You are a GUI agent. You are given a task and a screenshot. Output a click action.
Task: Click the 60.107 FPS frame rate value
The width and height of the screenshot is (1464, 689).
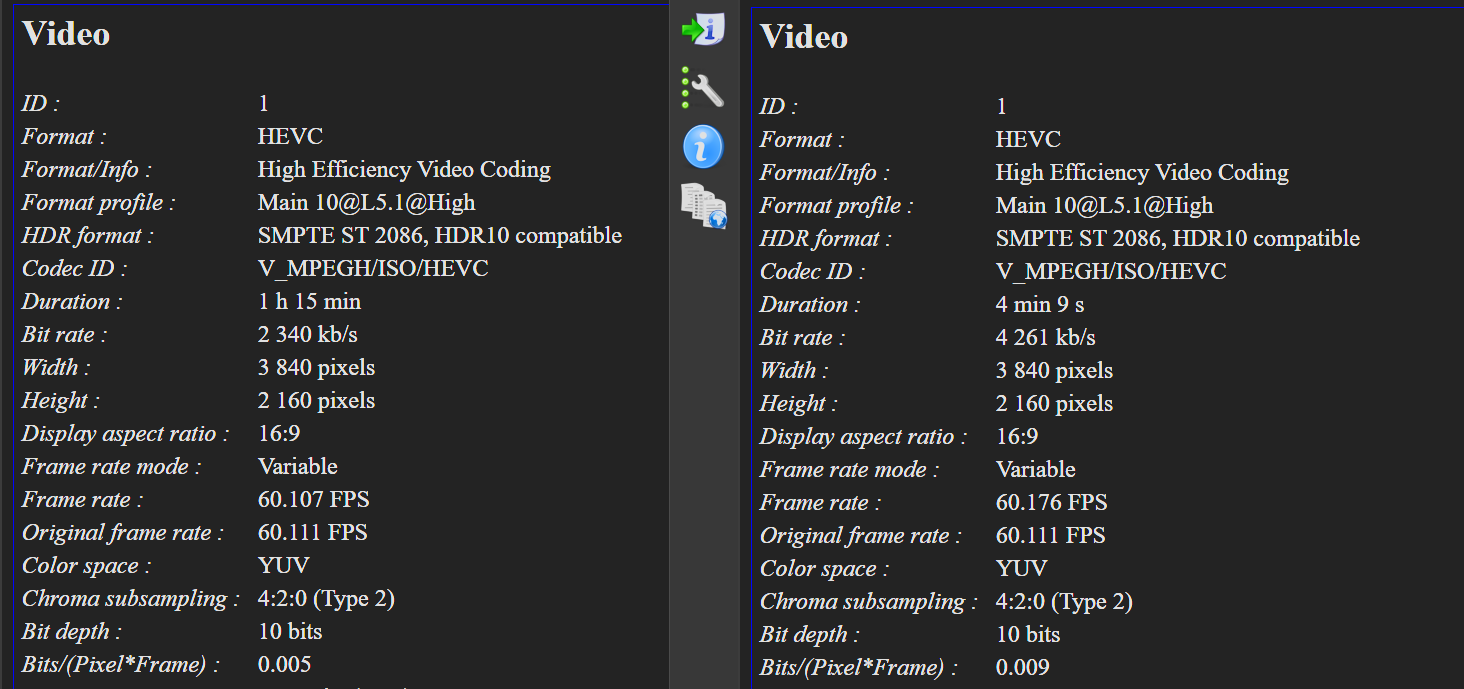313,499
